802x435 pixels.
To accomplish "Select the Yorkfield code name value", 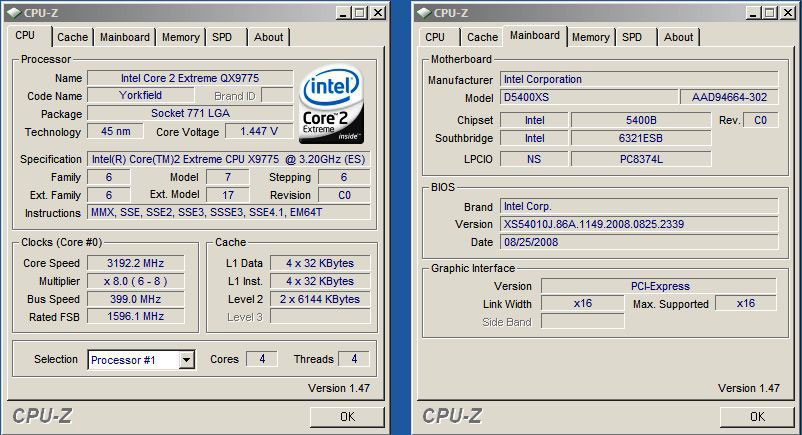I will 141,95.
